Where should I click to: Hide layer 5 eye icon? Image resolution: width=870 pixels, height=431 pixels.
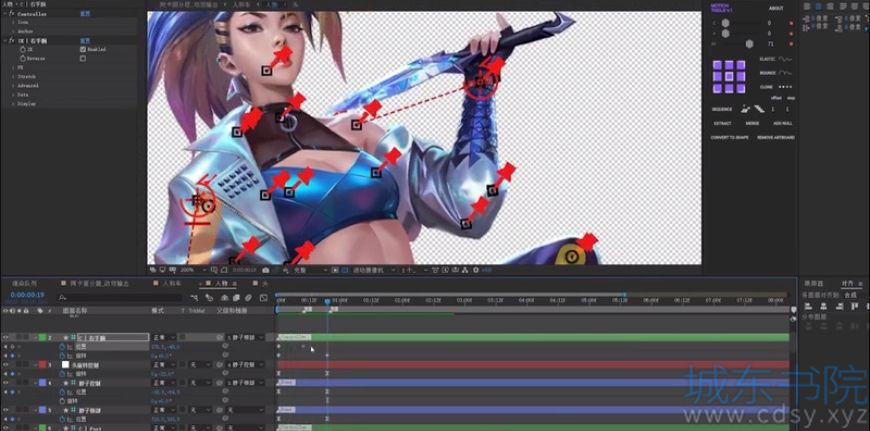point(6,410)
